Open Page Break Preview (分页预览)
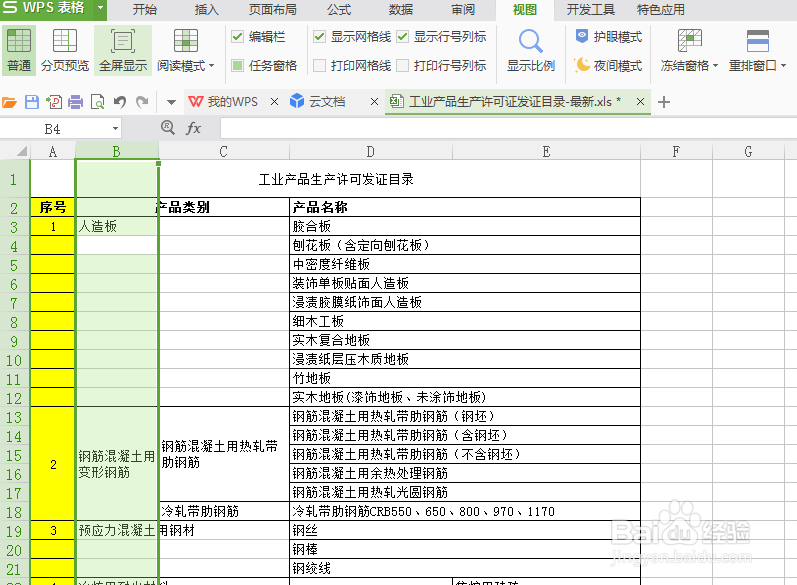Image resolution: width=797 pixels, height=585 pixels. tap(65, 50)
